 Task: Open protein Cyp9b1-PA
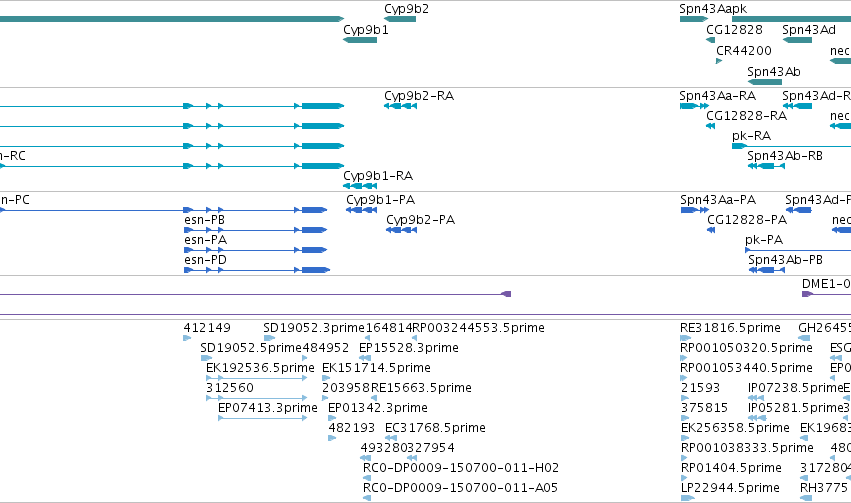[380, 200]
